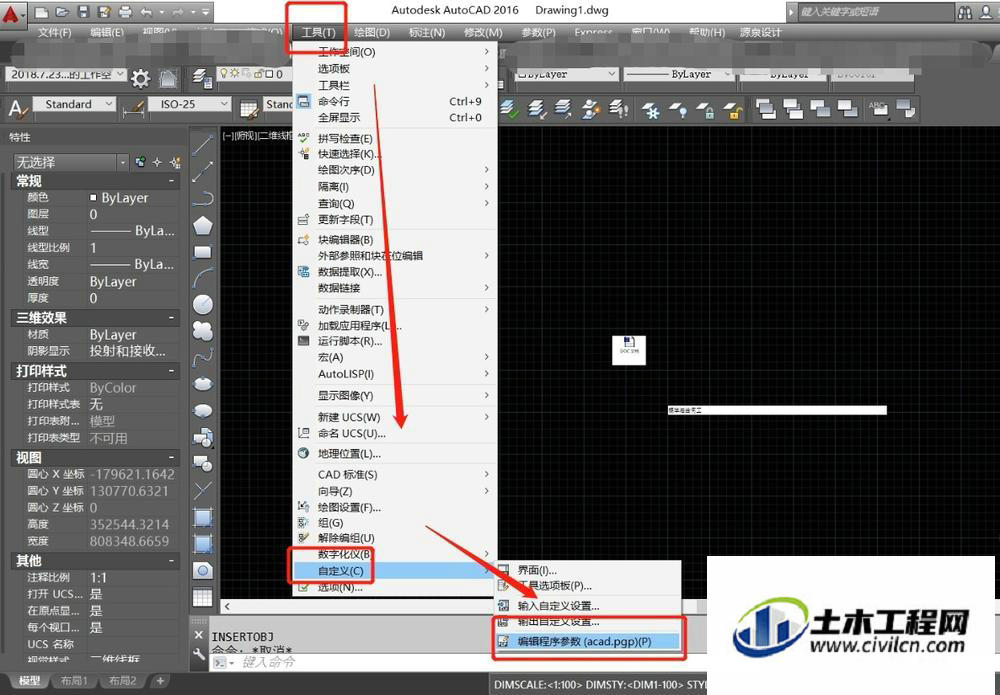Close the command line with X icon
The height and width of the screenshot is (695, 1000).
[x=199, y=635]
